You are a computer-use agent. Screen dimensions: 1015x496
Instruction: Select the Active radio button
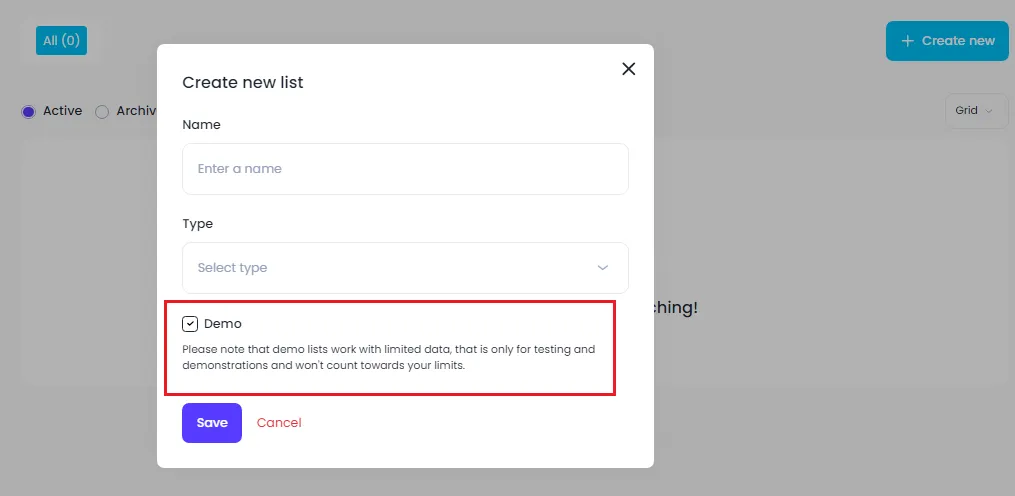point(28,112)
